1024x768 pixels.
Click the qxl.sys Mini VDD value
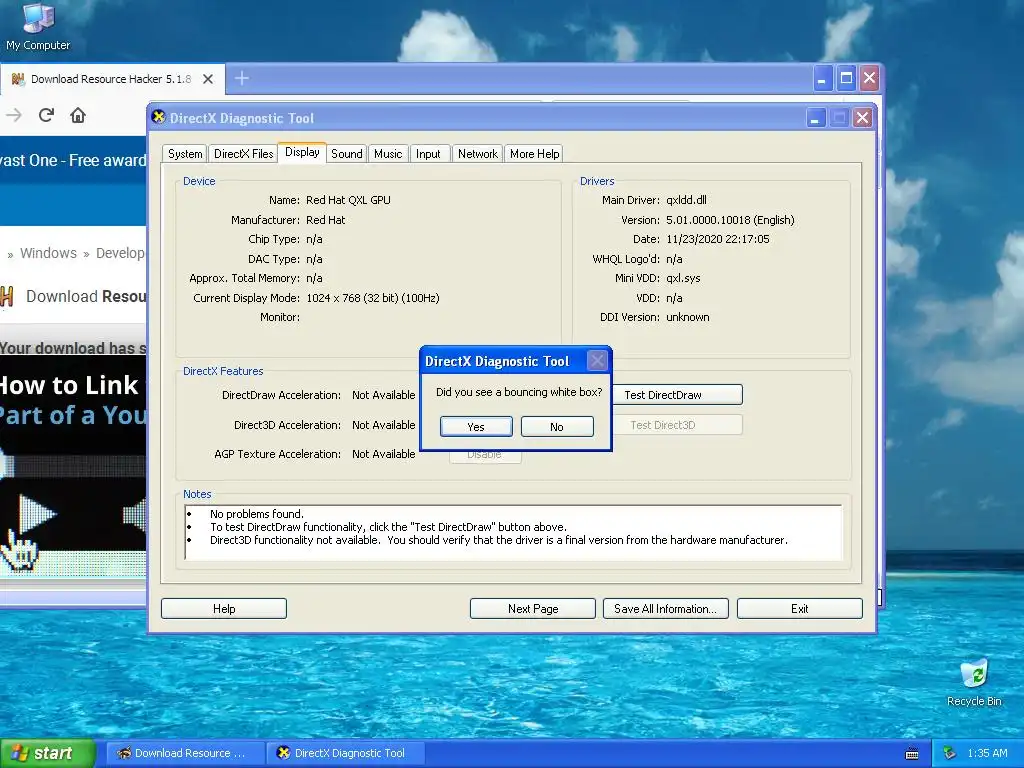[683, 278]
